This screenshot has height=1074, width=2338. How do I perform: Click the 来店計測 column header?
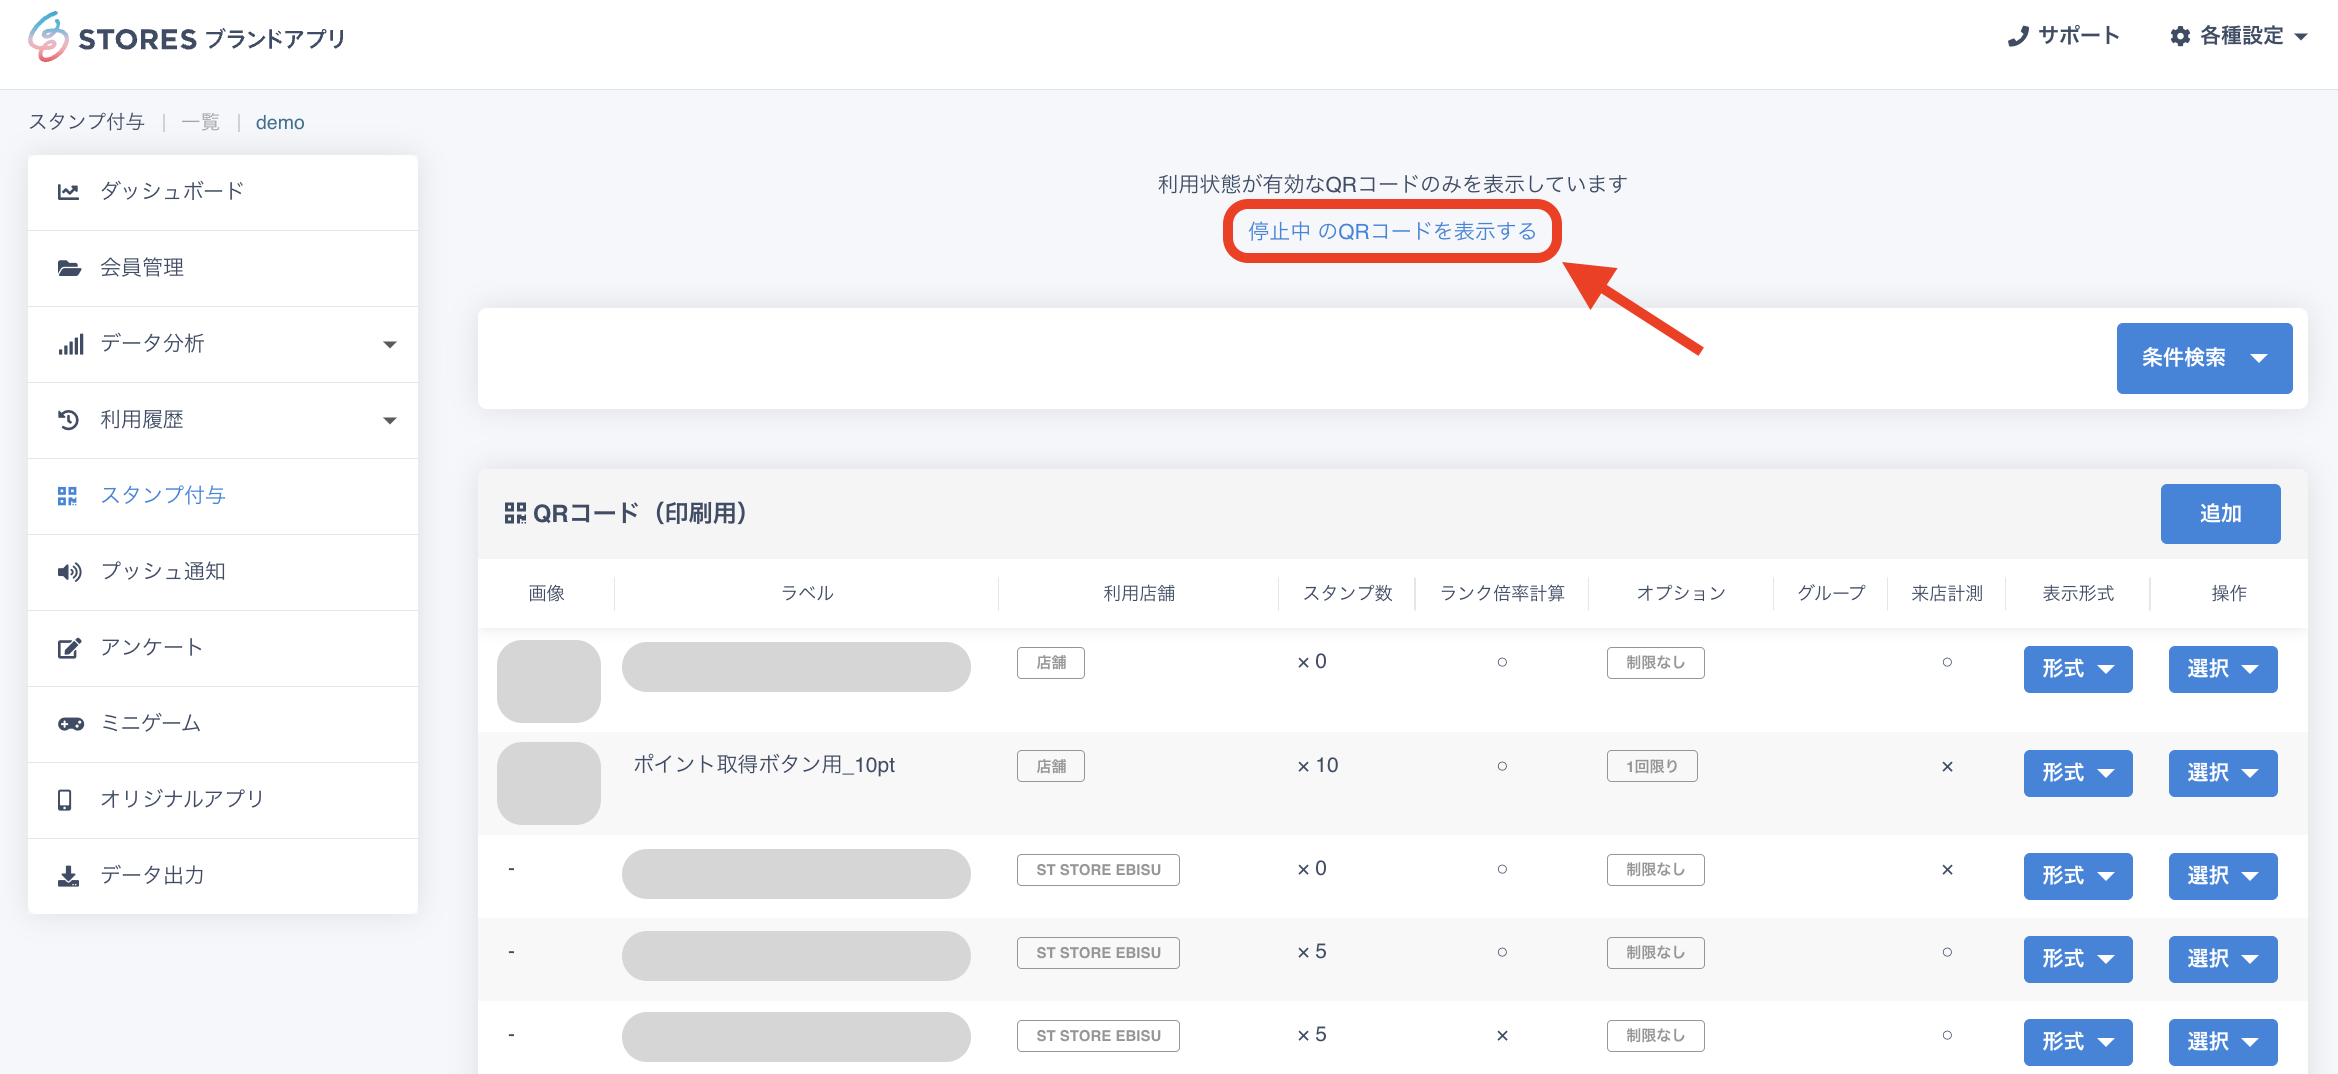click(1947, 593)
